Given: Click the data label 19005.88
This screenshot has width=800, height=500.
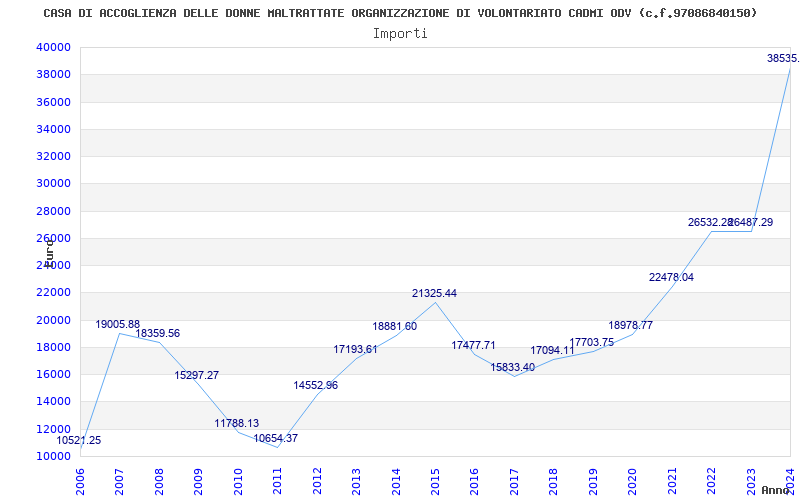Looking at the screenshot, I should click(x=117, y=324).
